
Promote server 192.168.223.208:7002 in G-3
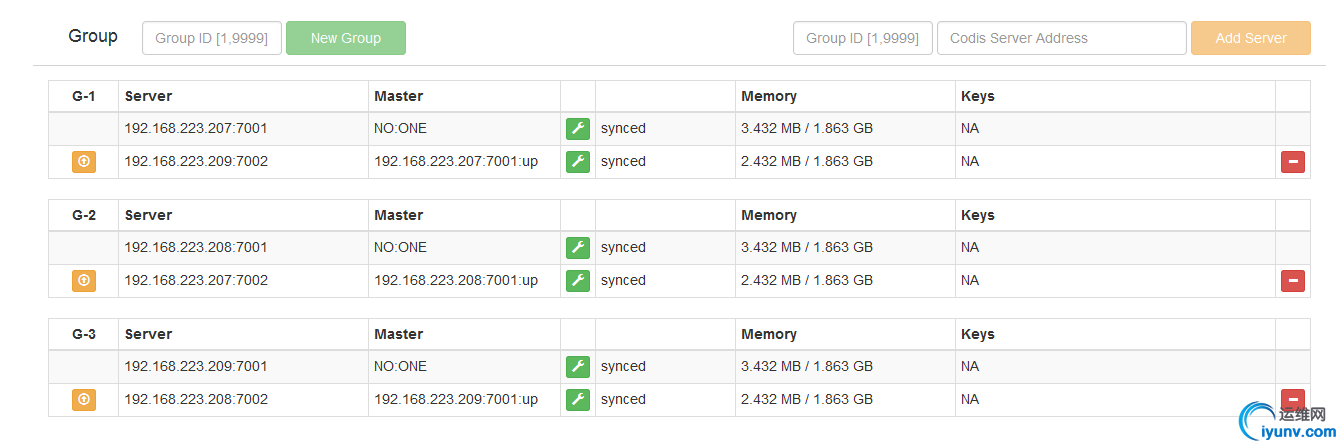(84, 399)
